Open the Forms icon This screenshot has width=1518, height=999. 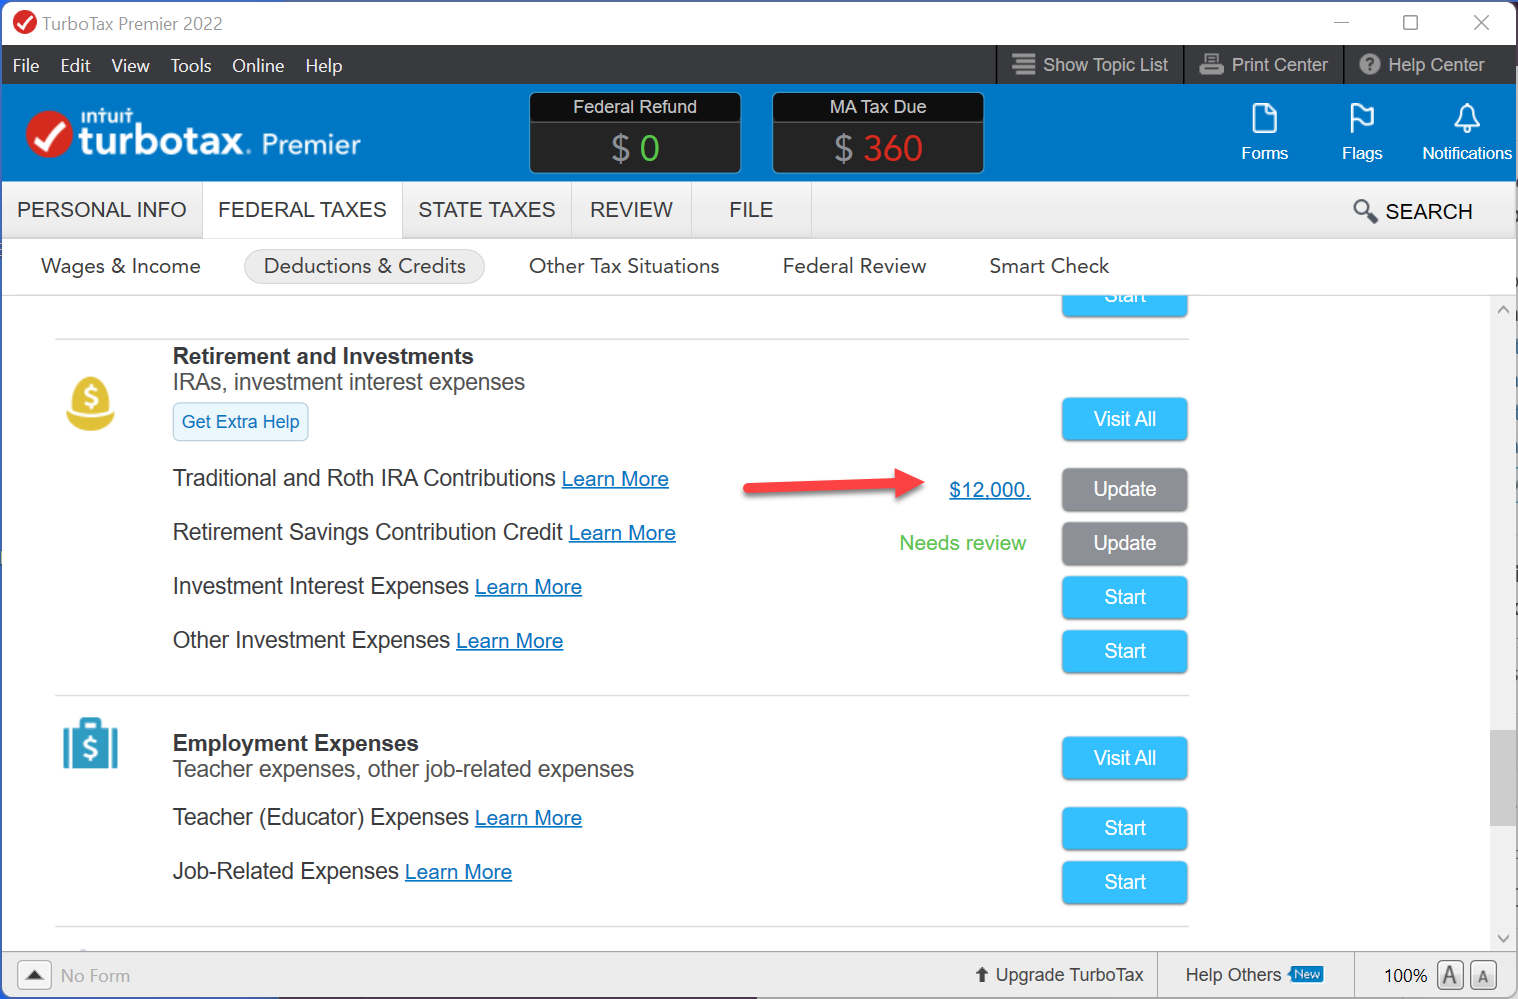1264,131
